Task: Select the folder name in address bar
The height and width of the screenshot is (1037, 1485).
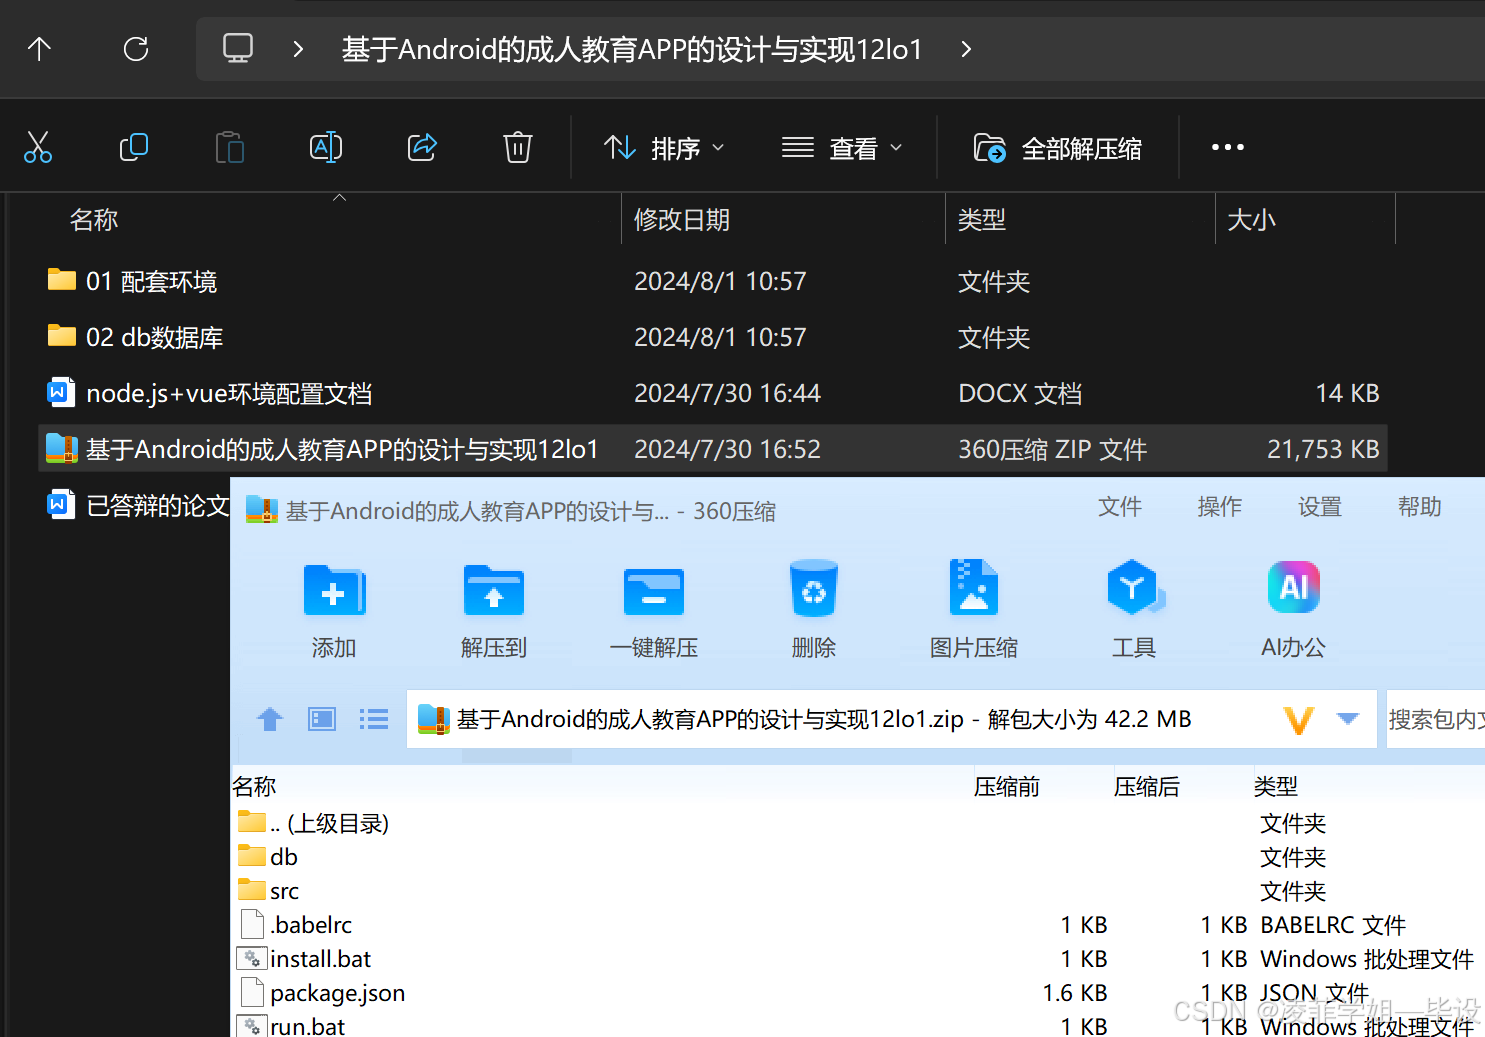Action: (632, 49)
